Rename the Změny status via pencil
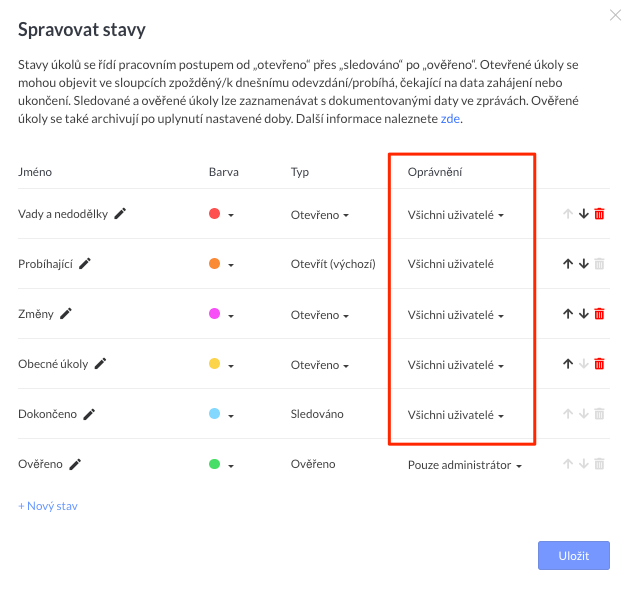The height and width of the screenshot is (593, 632). tap(66, 313)
